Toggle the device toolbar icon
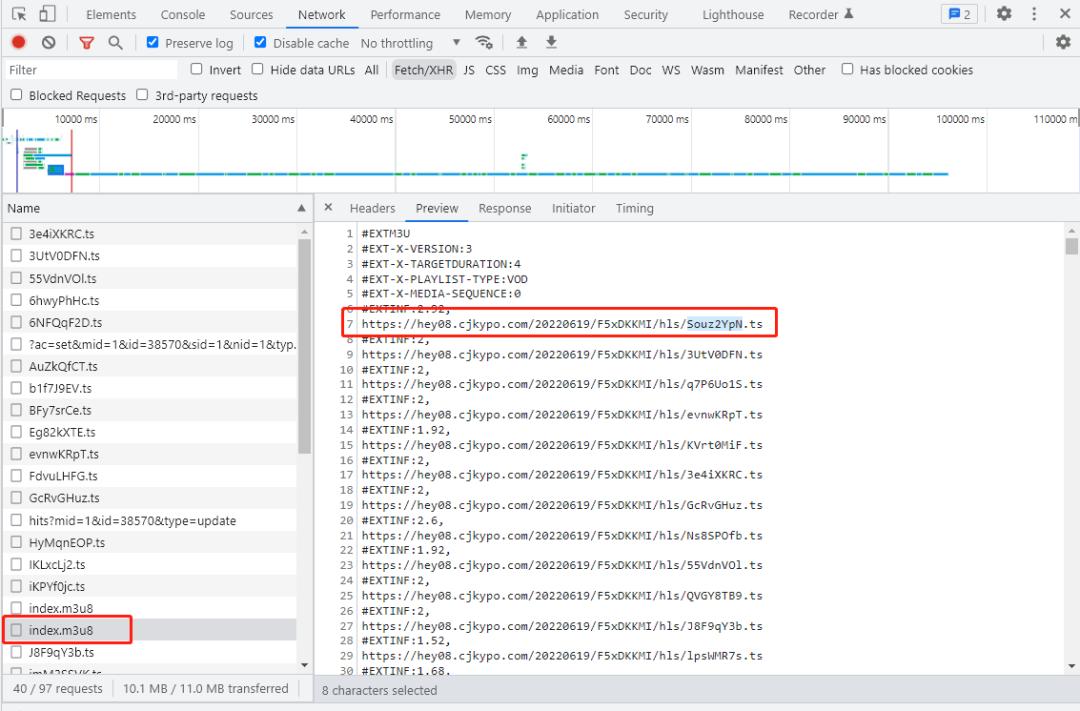This screenshot has width=1080, height=711. click(47, 14)
